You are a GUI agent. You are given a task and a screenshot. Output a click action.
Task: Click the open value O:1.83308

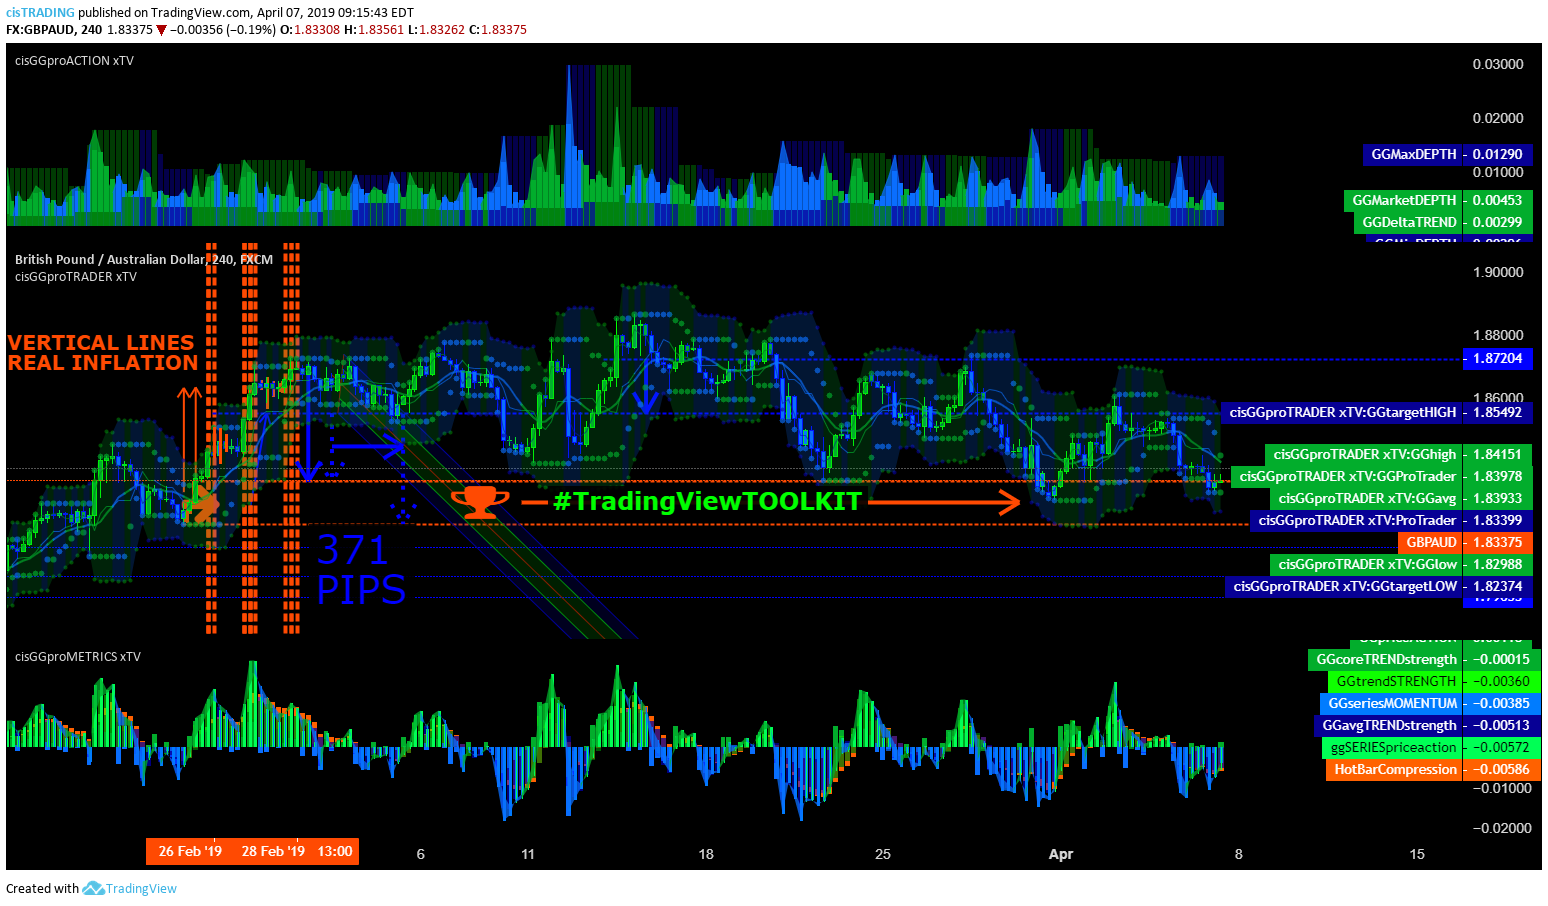click(309, 30)
